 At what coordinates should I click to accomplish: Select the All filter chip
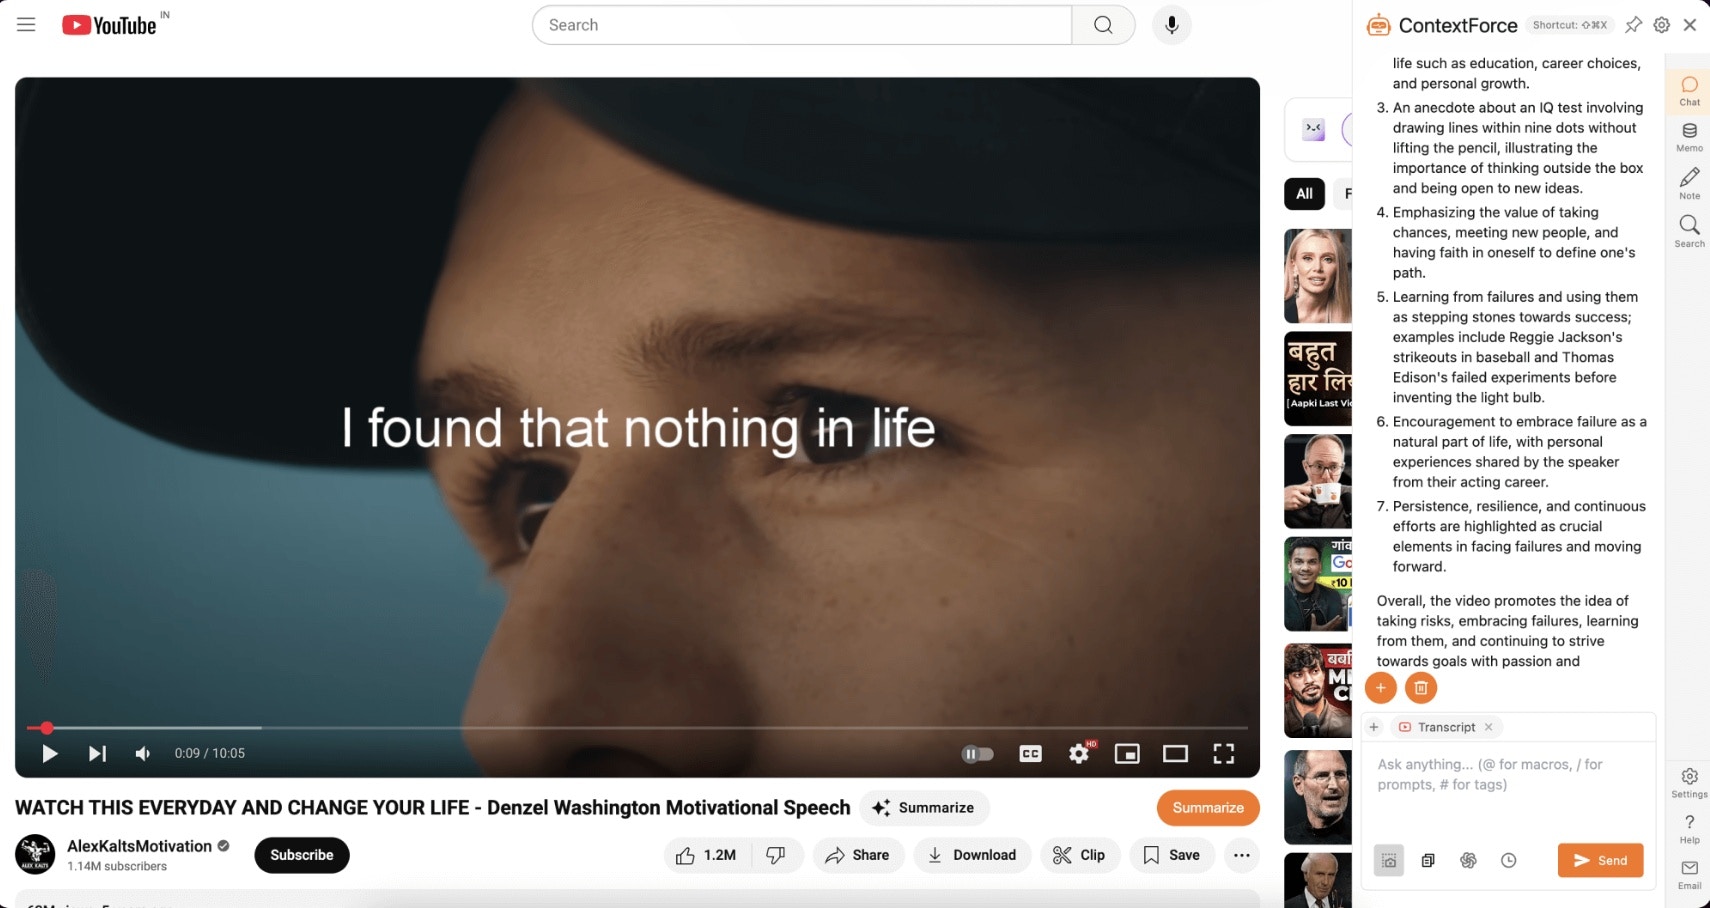[1304, 194]
